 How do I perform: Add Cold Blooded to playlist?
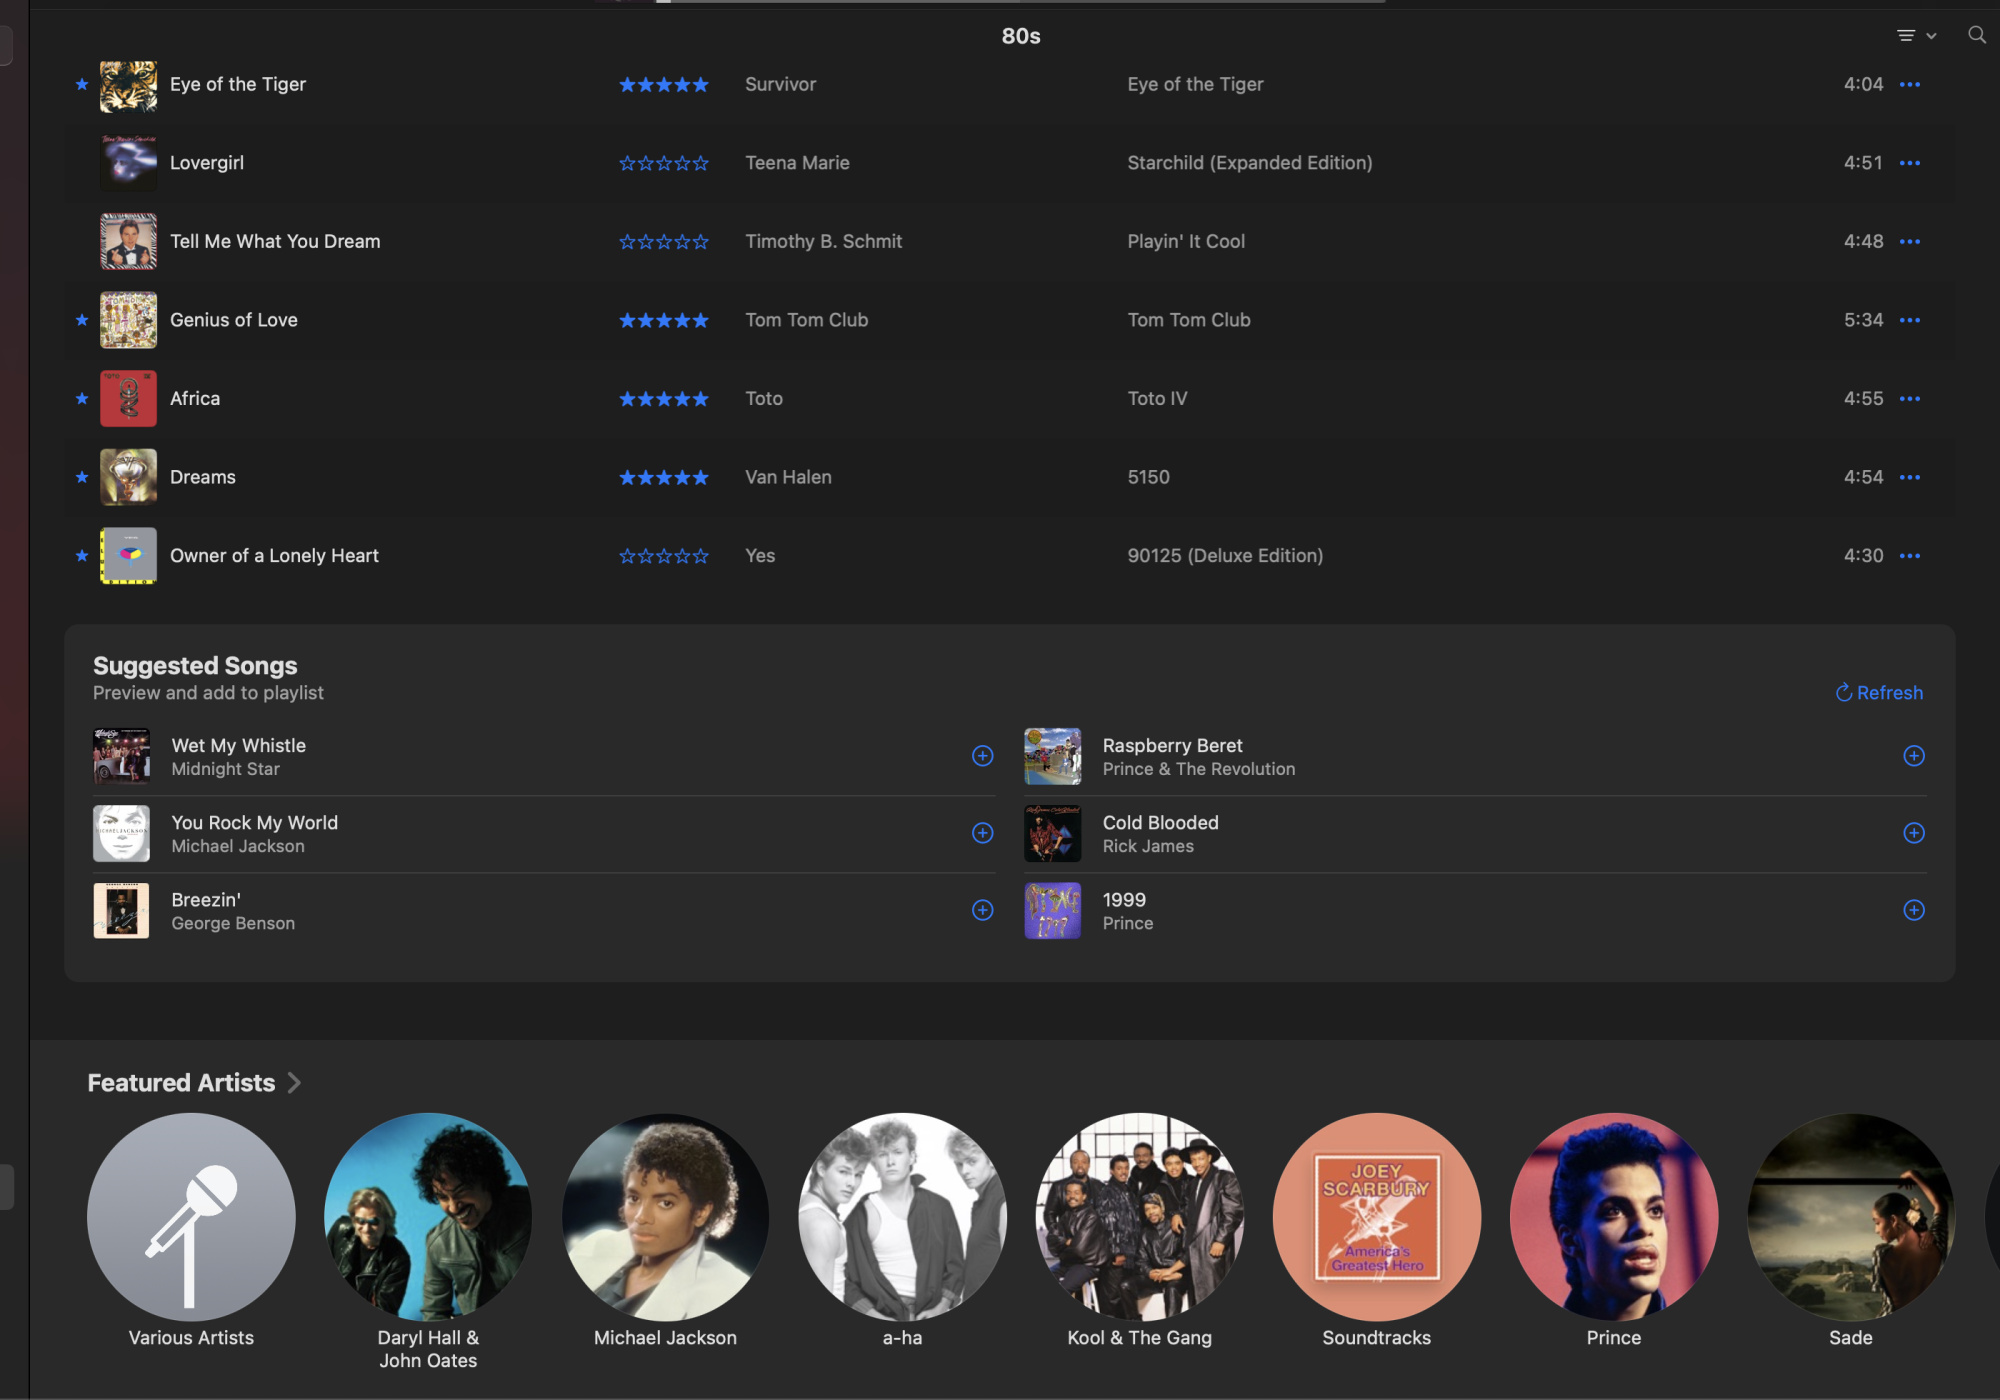[x=1913, y=833]
